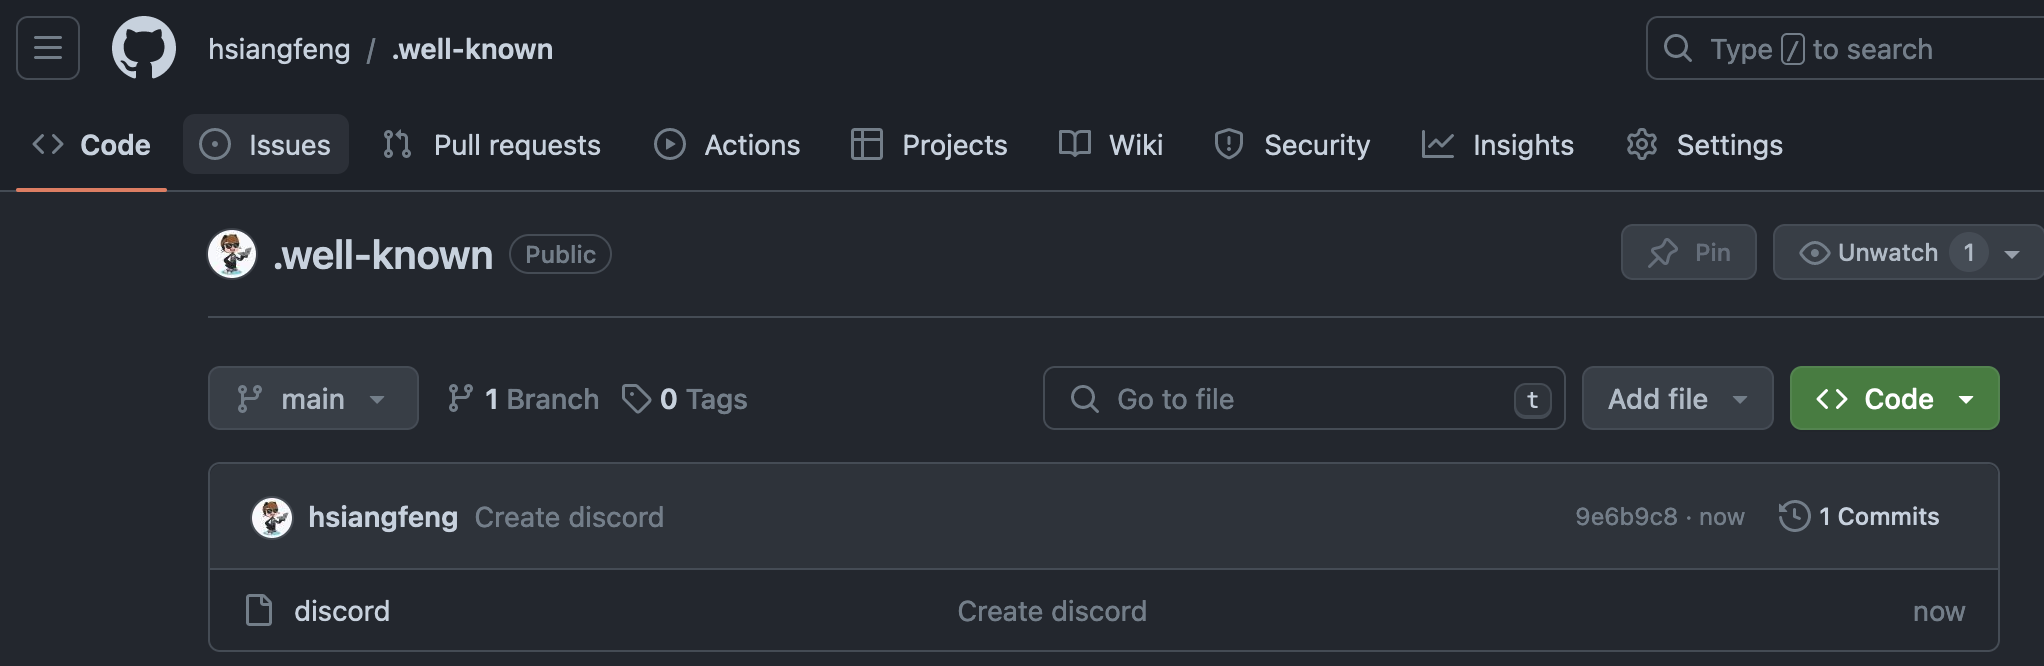This screenshot has height=666, width=2044.
Task: Click the user avatar beside repository title
Action: [x=232, y=254]
